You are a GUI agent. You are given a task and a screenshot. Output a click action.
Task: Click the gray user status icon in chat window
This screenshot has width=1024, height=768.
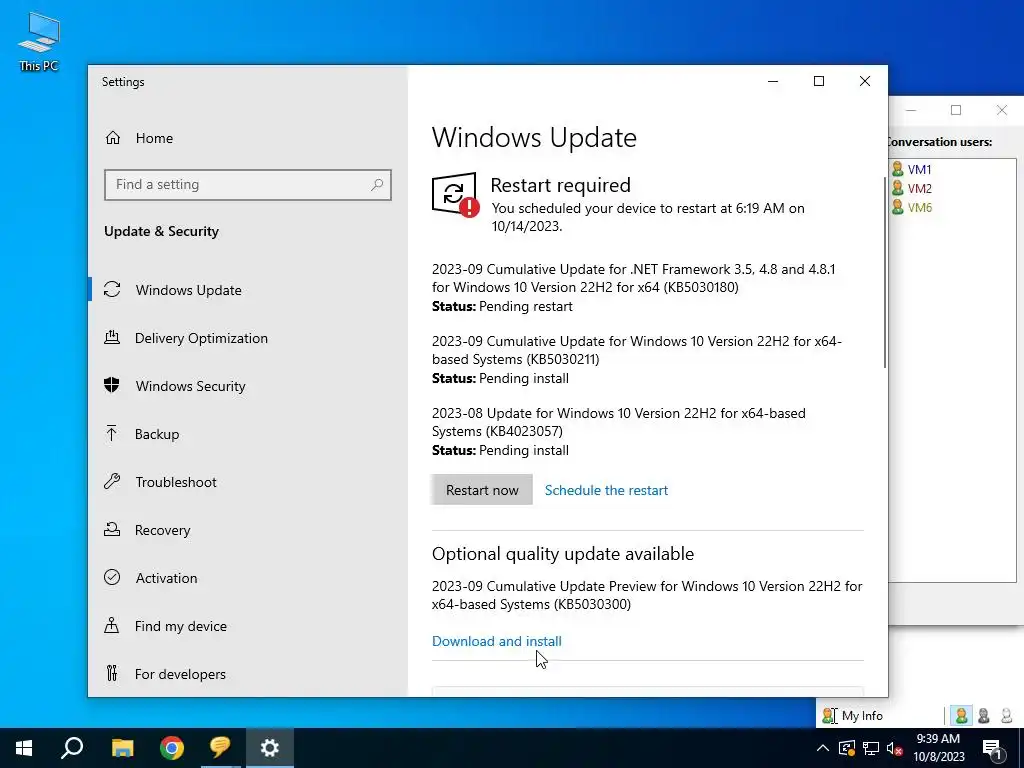pos(984,716)
